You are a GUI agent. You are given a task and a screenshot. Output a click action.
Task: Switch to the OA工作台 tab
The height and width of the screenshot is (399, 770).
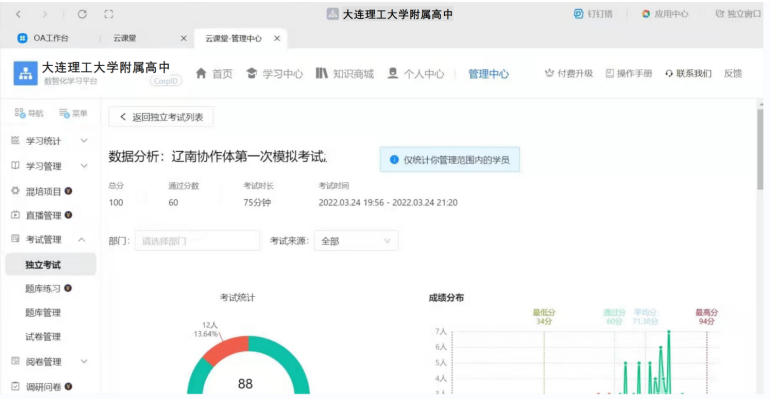click(x=51, y=38)
